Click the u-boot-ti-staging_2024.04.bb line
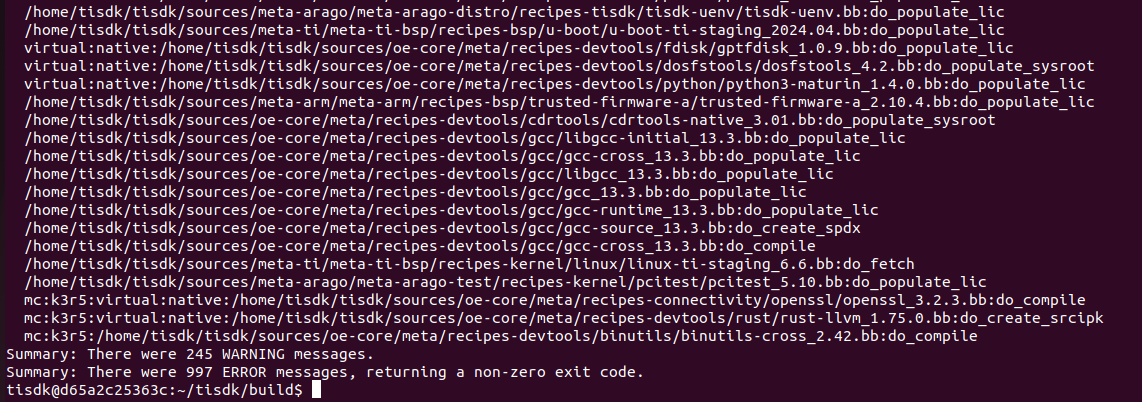 click(x=514, y=30)
